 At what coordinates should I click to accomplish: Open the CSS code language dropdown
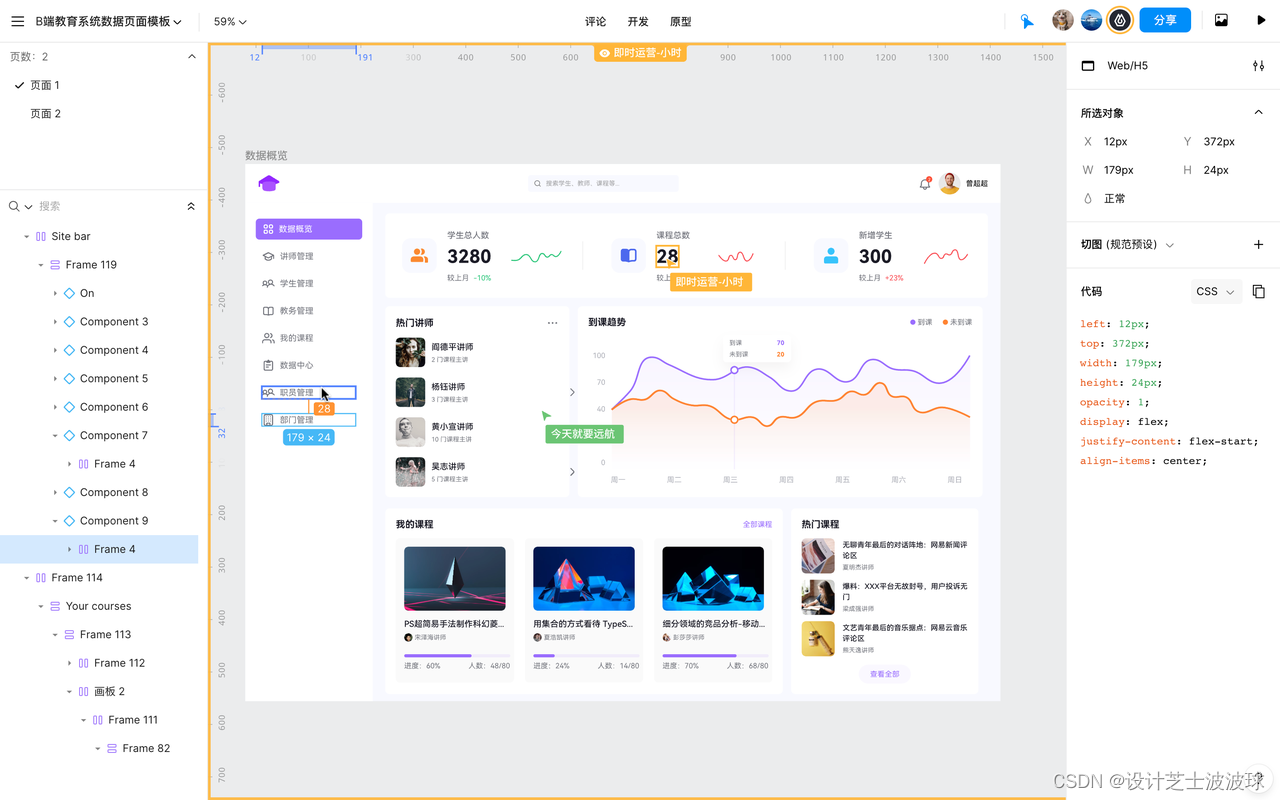point(1216,291)
